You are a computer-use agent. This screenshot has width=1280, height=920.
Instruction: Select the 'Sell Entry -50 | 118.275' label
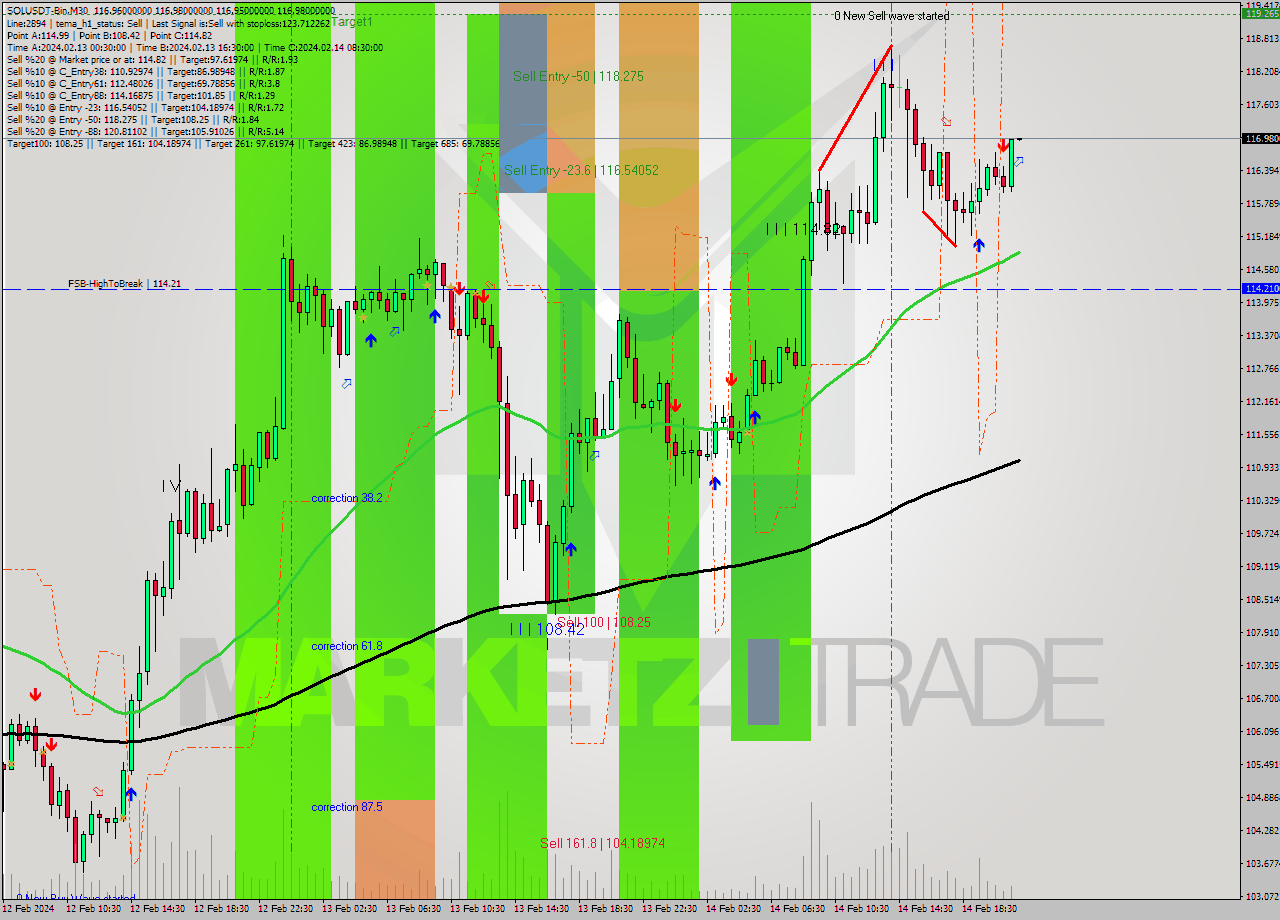click(x=578, y=76)
